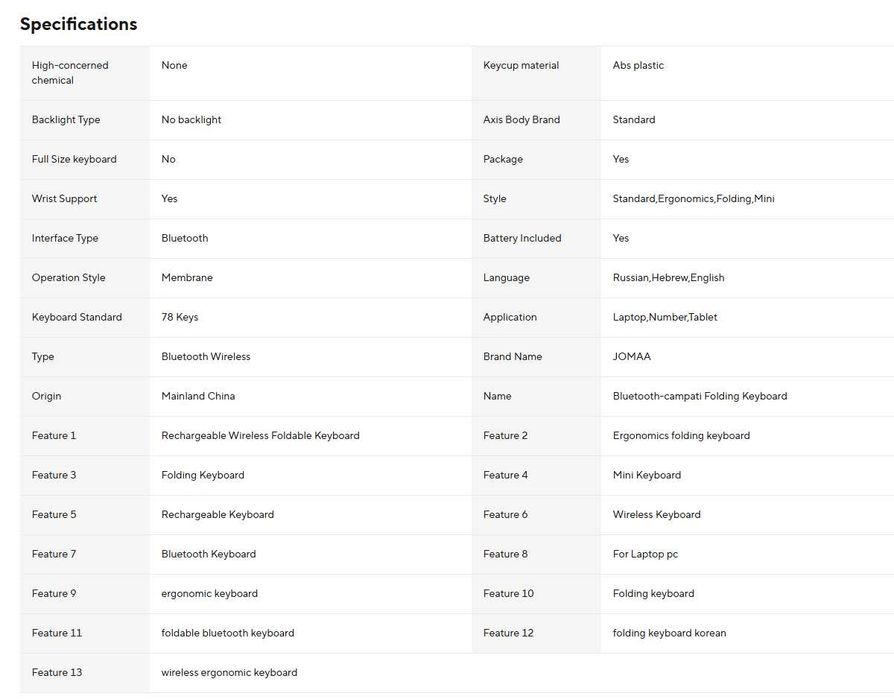Screen dimensions: 894x700
Task: Click the wireless ergonomic keyboard value
Action: [229, 673]
